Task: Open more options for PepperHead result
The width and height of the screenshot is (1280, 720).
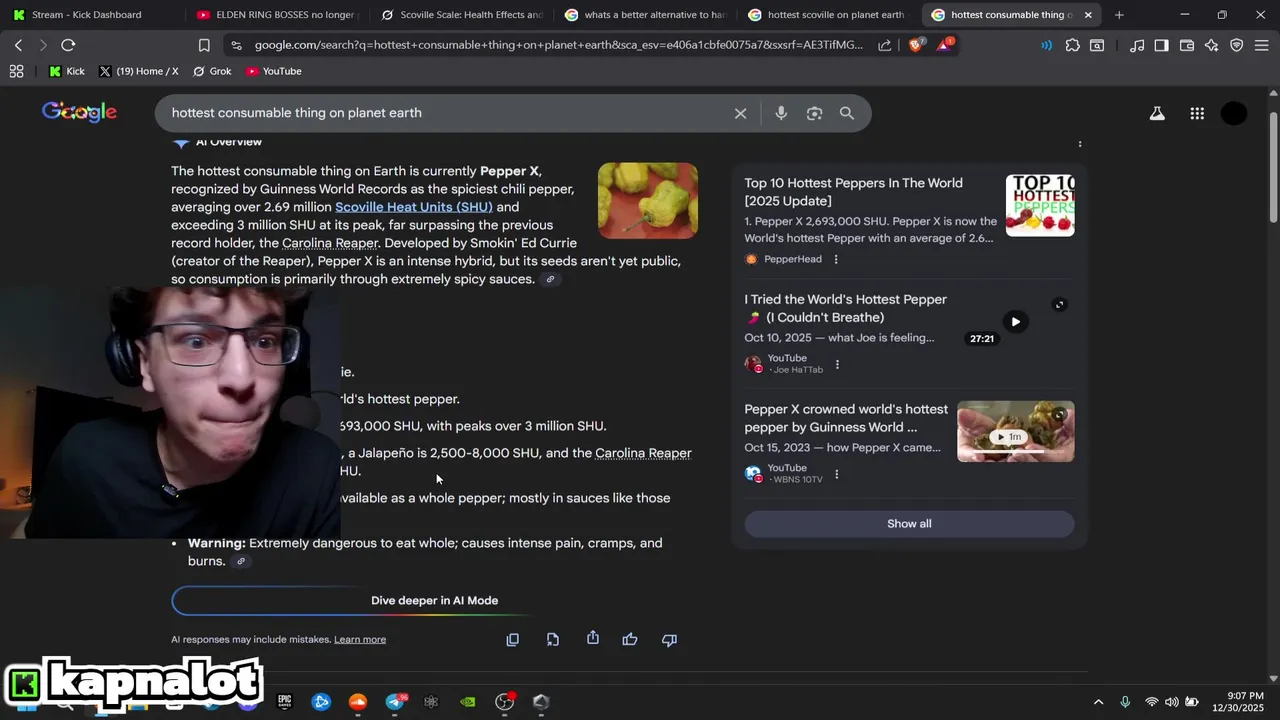Action: coord(836,259)
